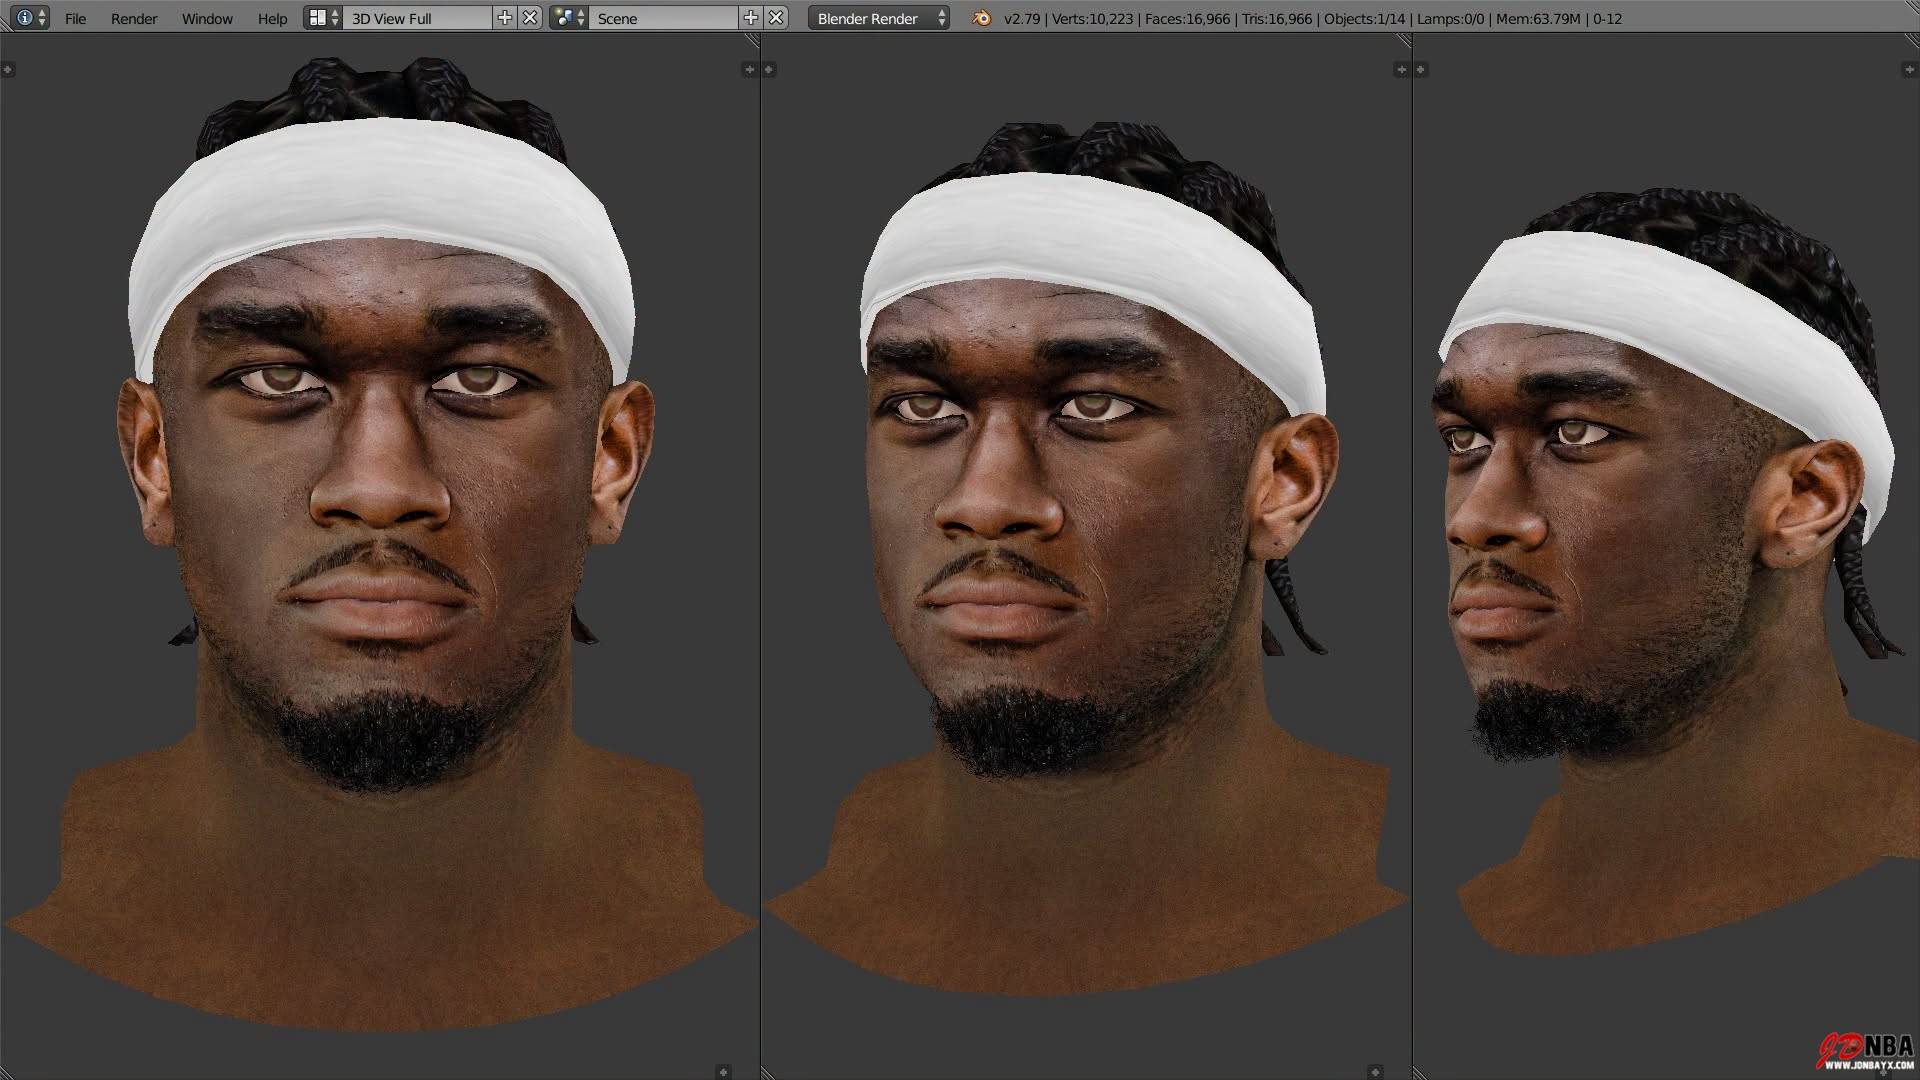Click the Verts:10,223 statistic
This screenshot has height=1080, width=1920.
pyautogui.click(x=1093, y=19)
